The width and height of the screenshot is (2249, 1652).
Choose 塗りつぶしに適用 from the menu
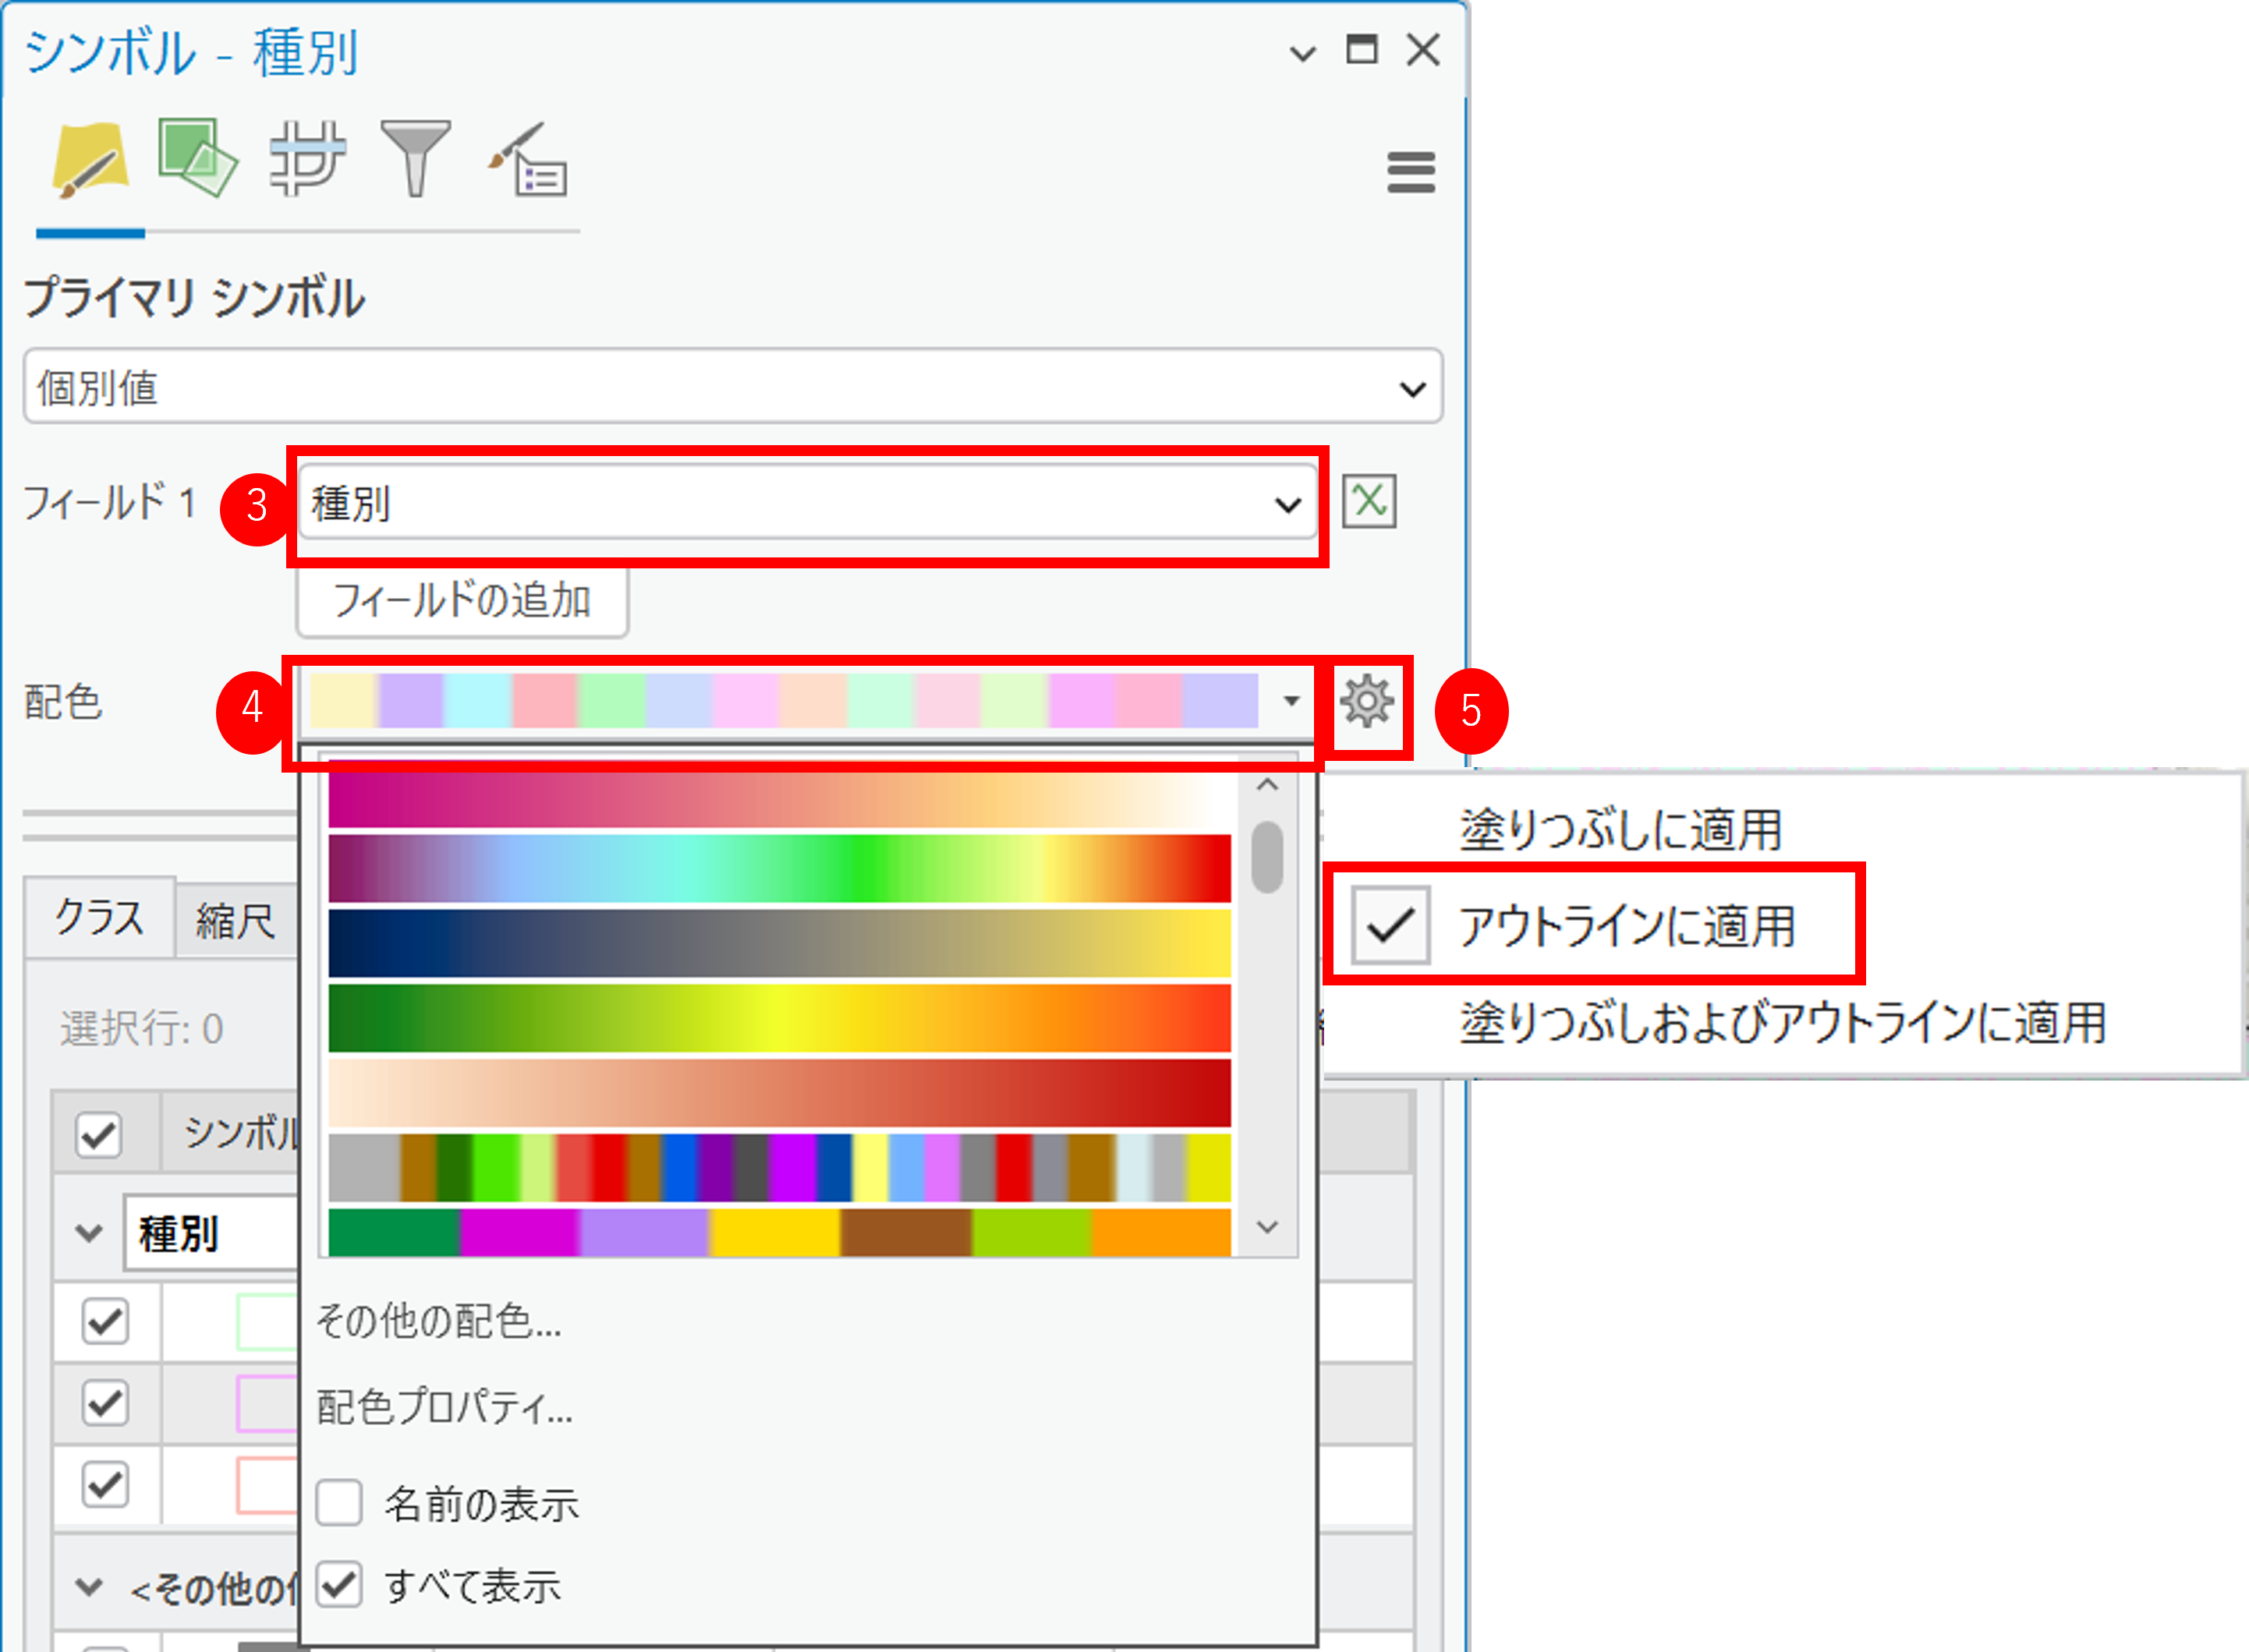tap(1620, 830)
